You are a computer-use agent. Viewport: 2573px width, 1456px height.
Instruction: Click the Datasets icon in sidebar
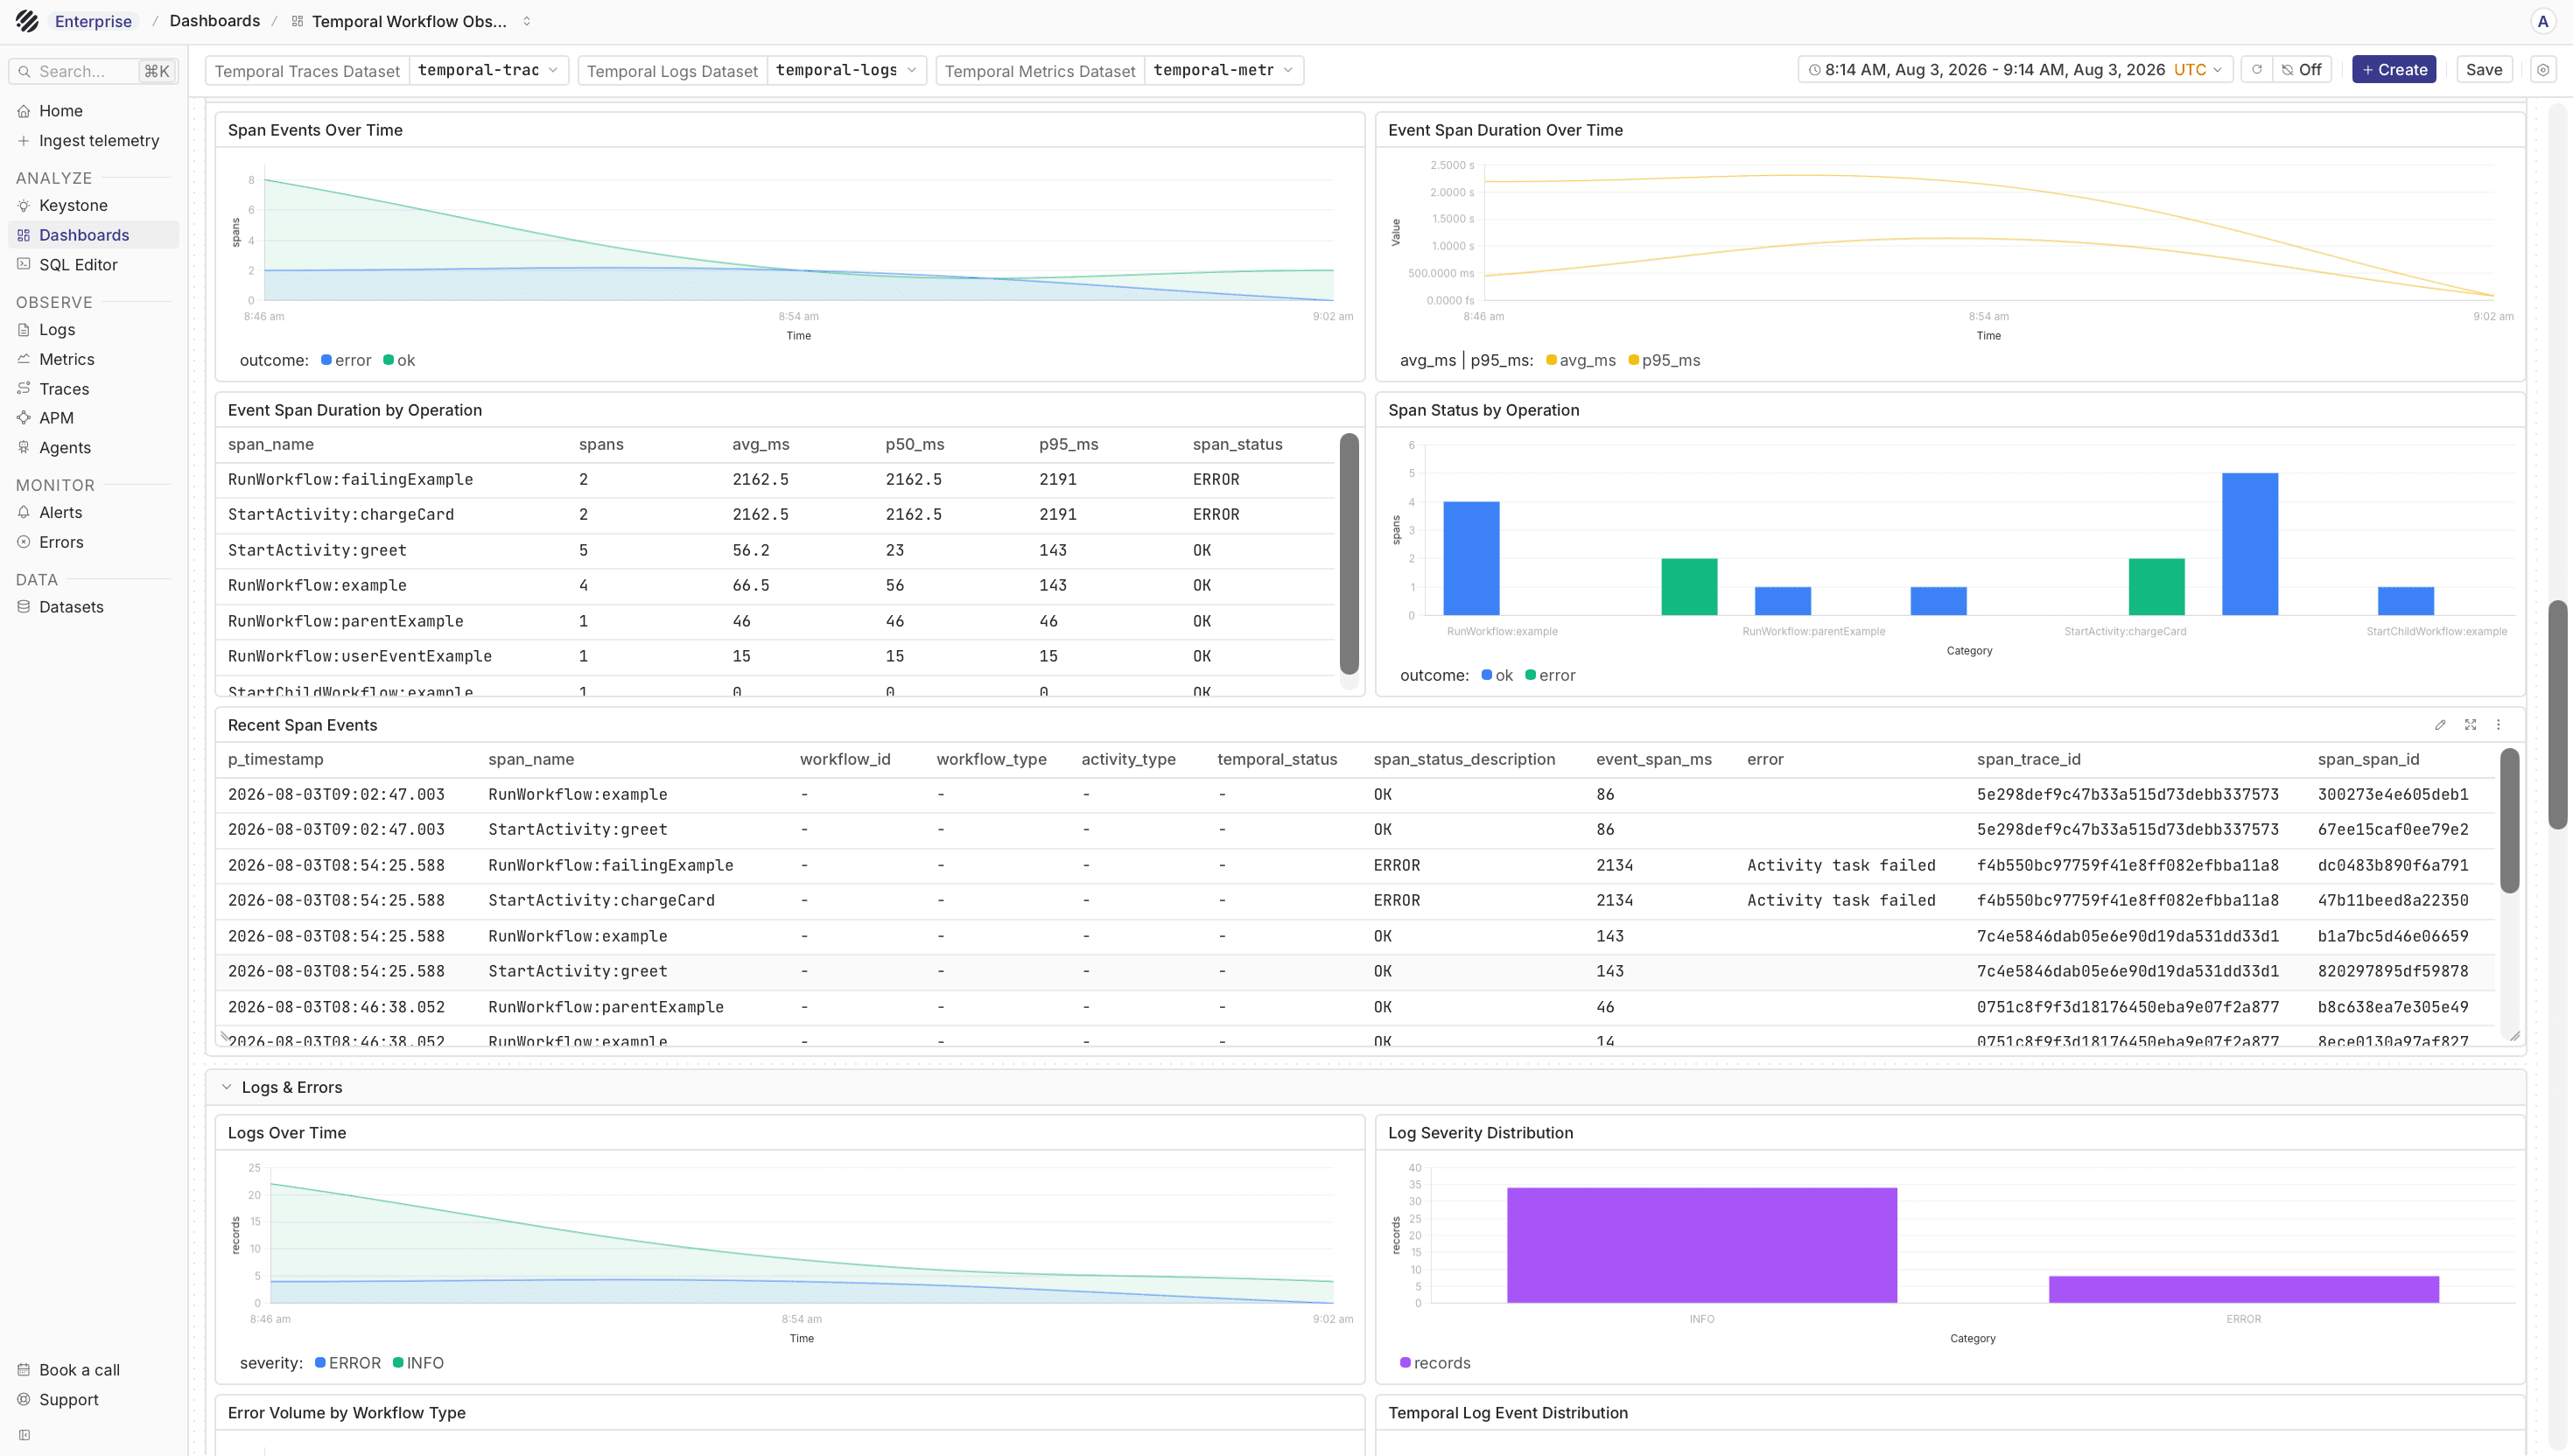tap(24, 607)
